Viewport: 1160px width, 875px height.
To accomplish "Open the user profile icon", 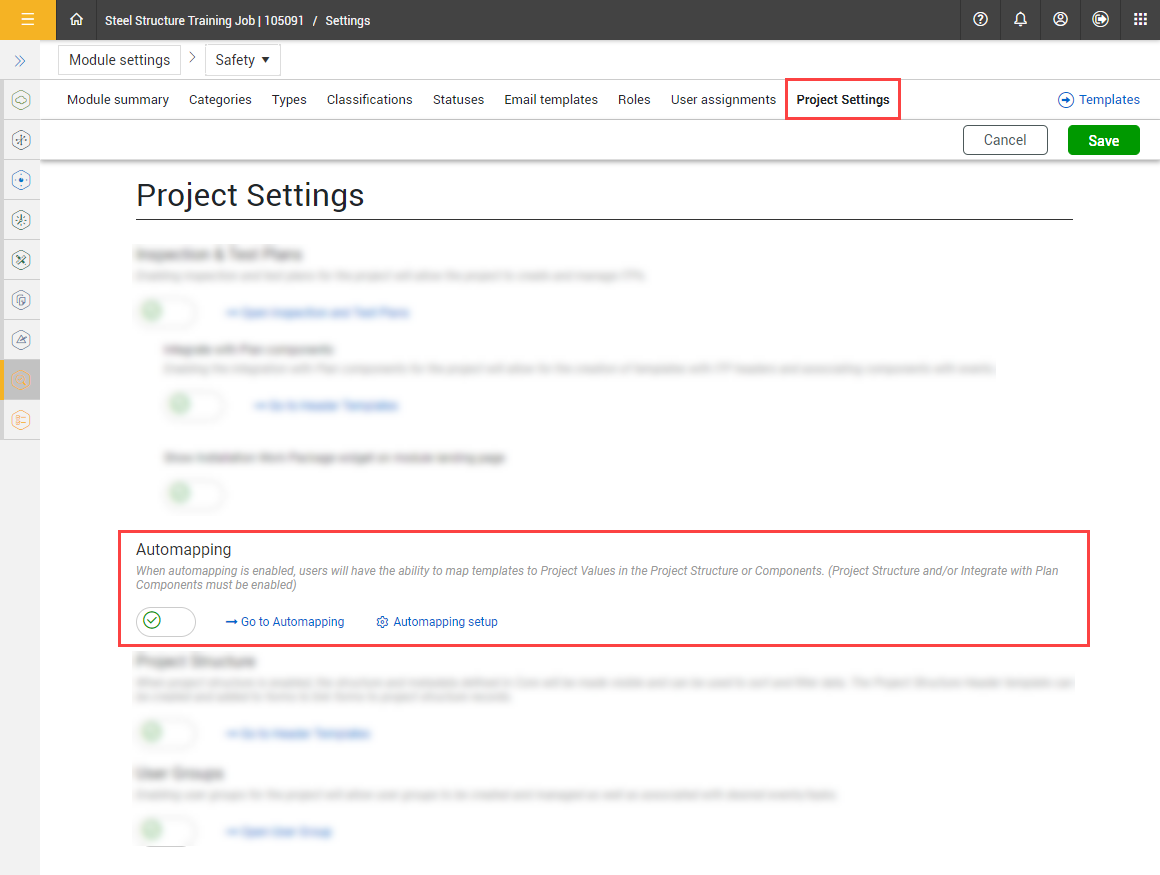I will click(x=1060, y=20).
